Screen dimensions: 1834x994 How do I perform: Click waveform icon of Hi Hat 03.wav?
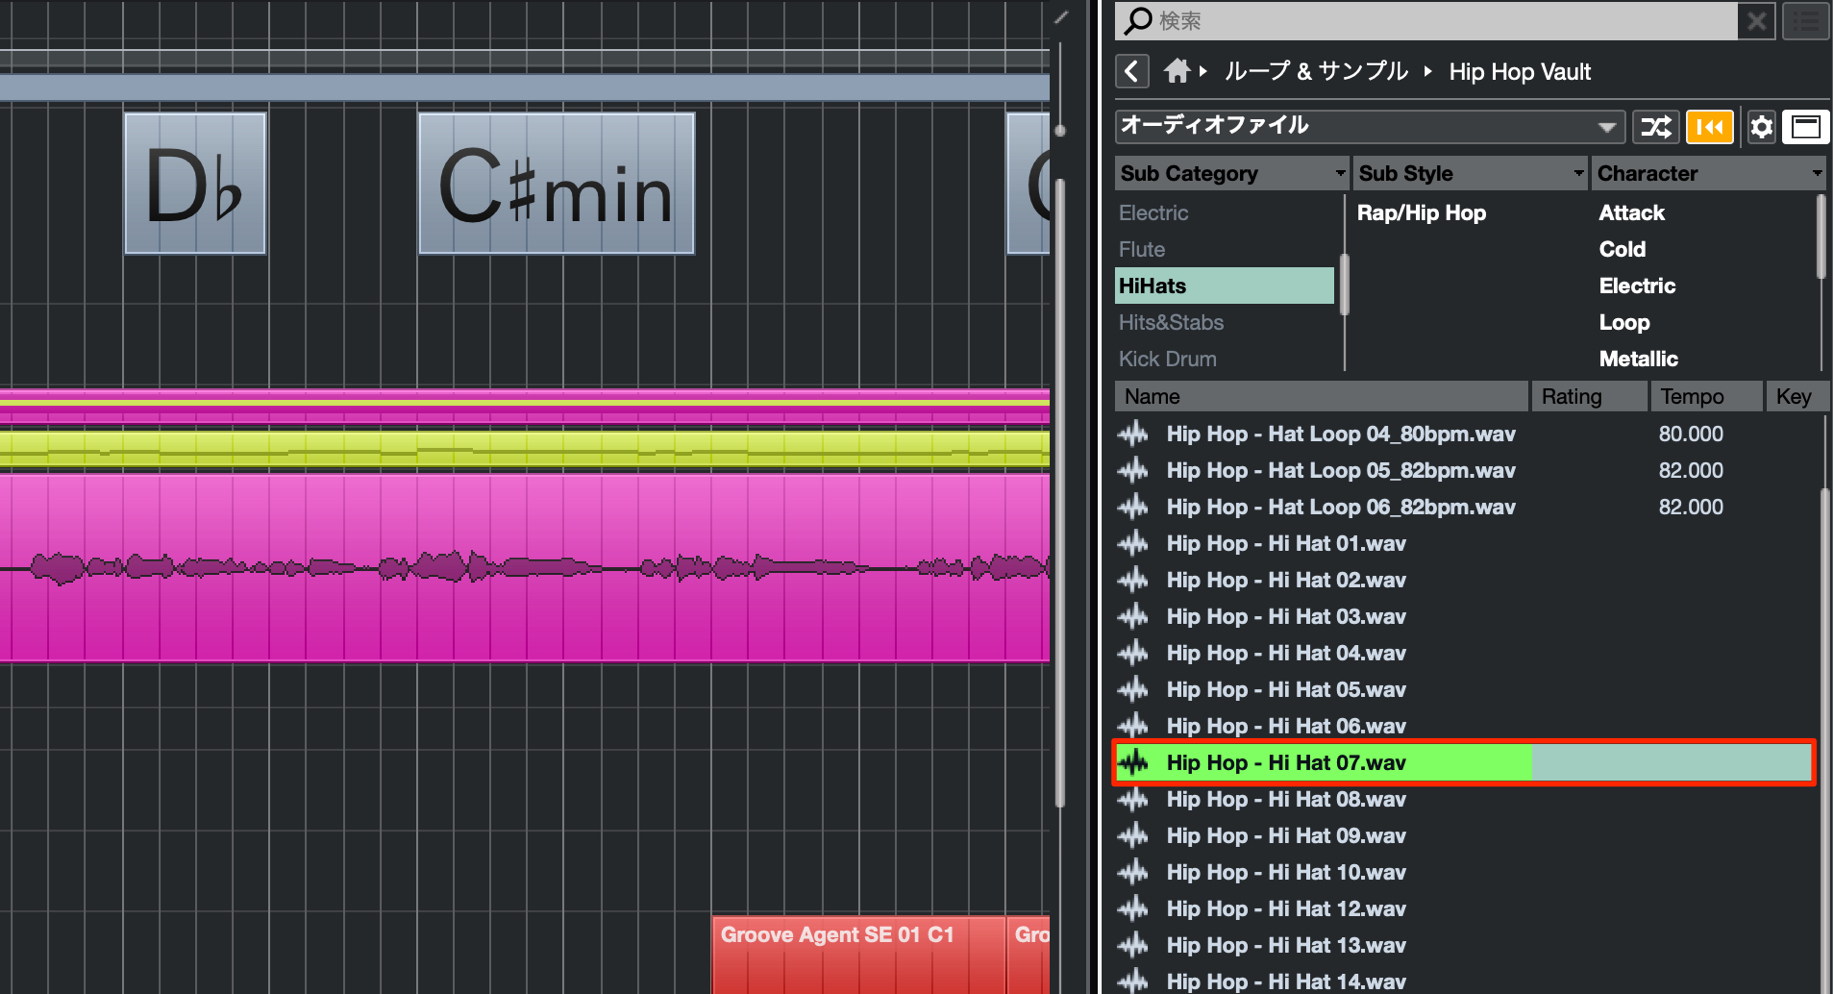click(1133, 617)
